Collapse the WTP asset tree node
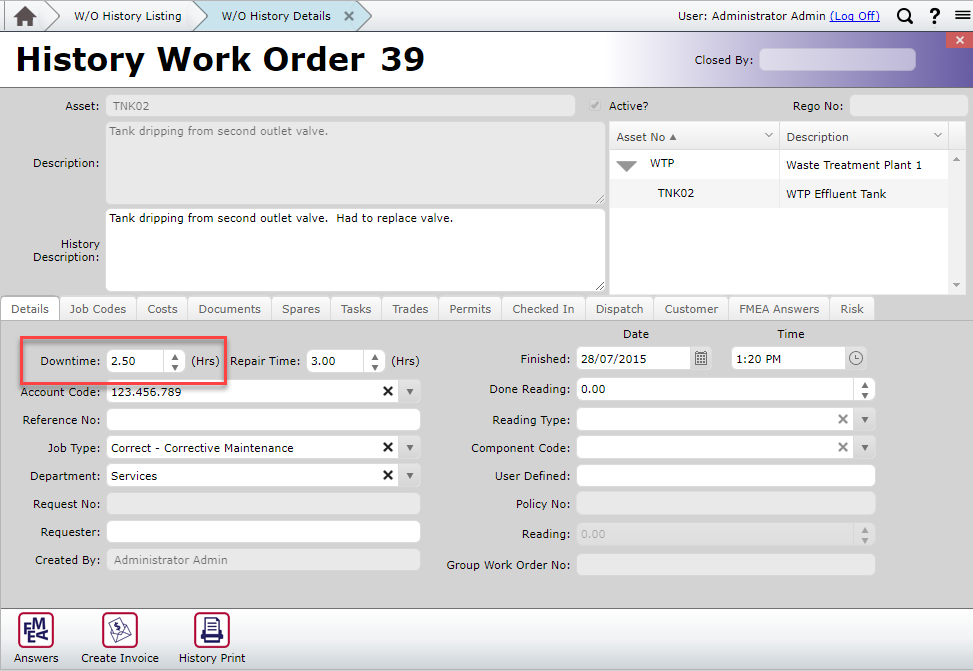 [627, 165]
